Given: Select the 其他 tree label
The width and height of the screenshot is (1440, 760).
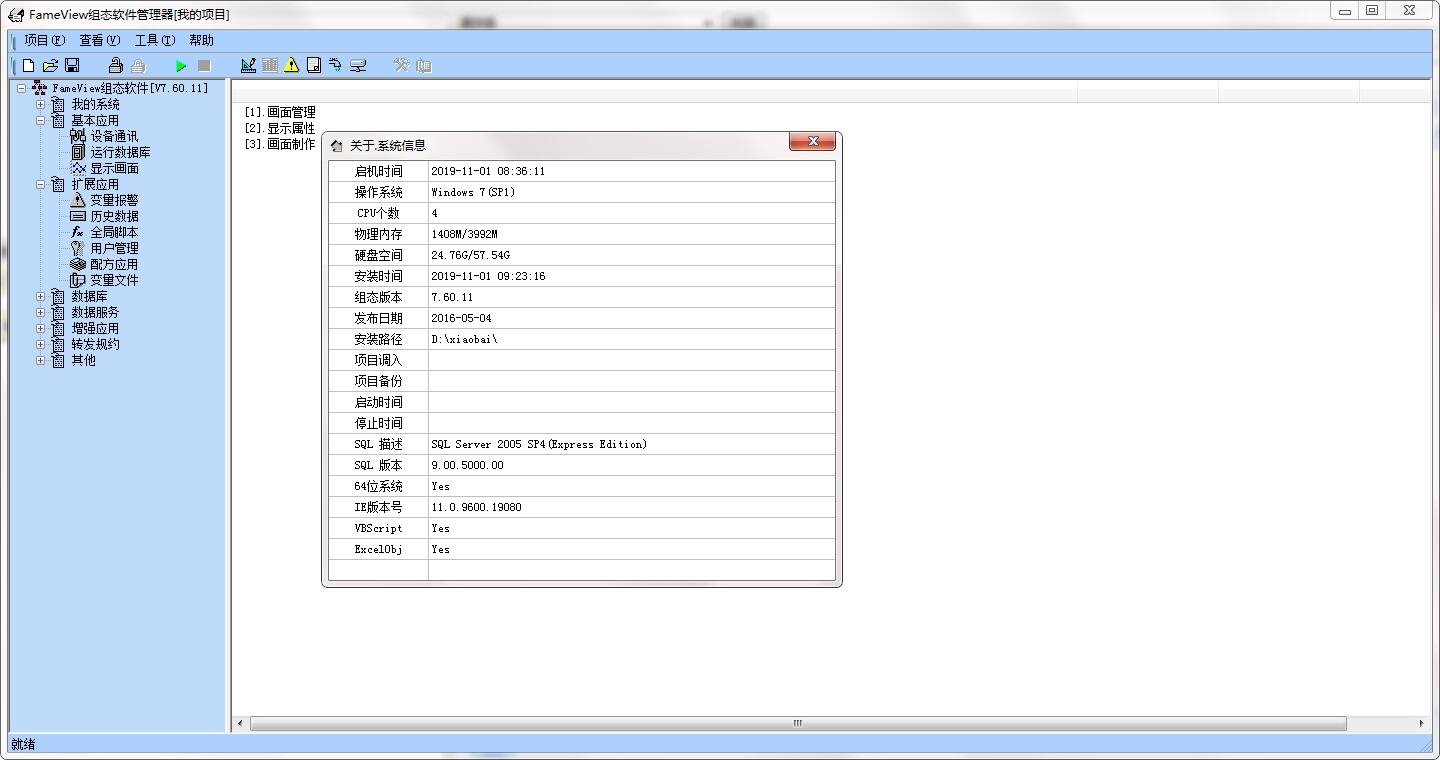Looking at the screenshot, I should coord(83,360).
